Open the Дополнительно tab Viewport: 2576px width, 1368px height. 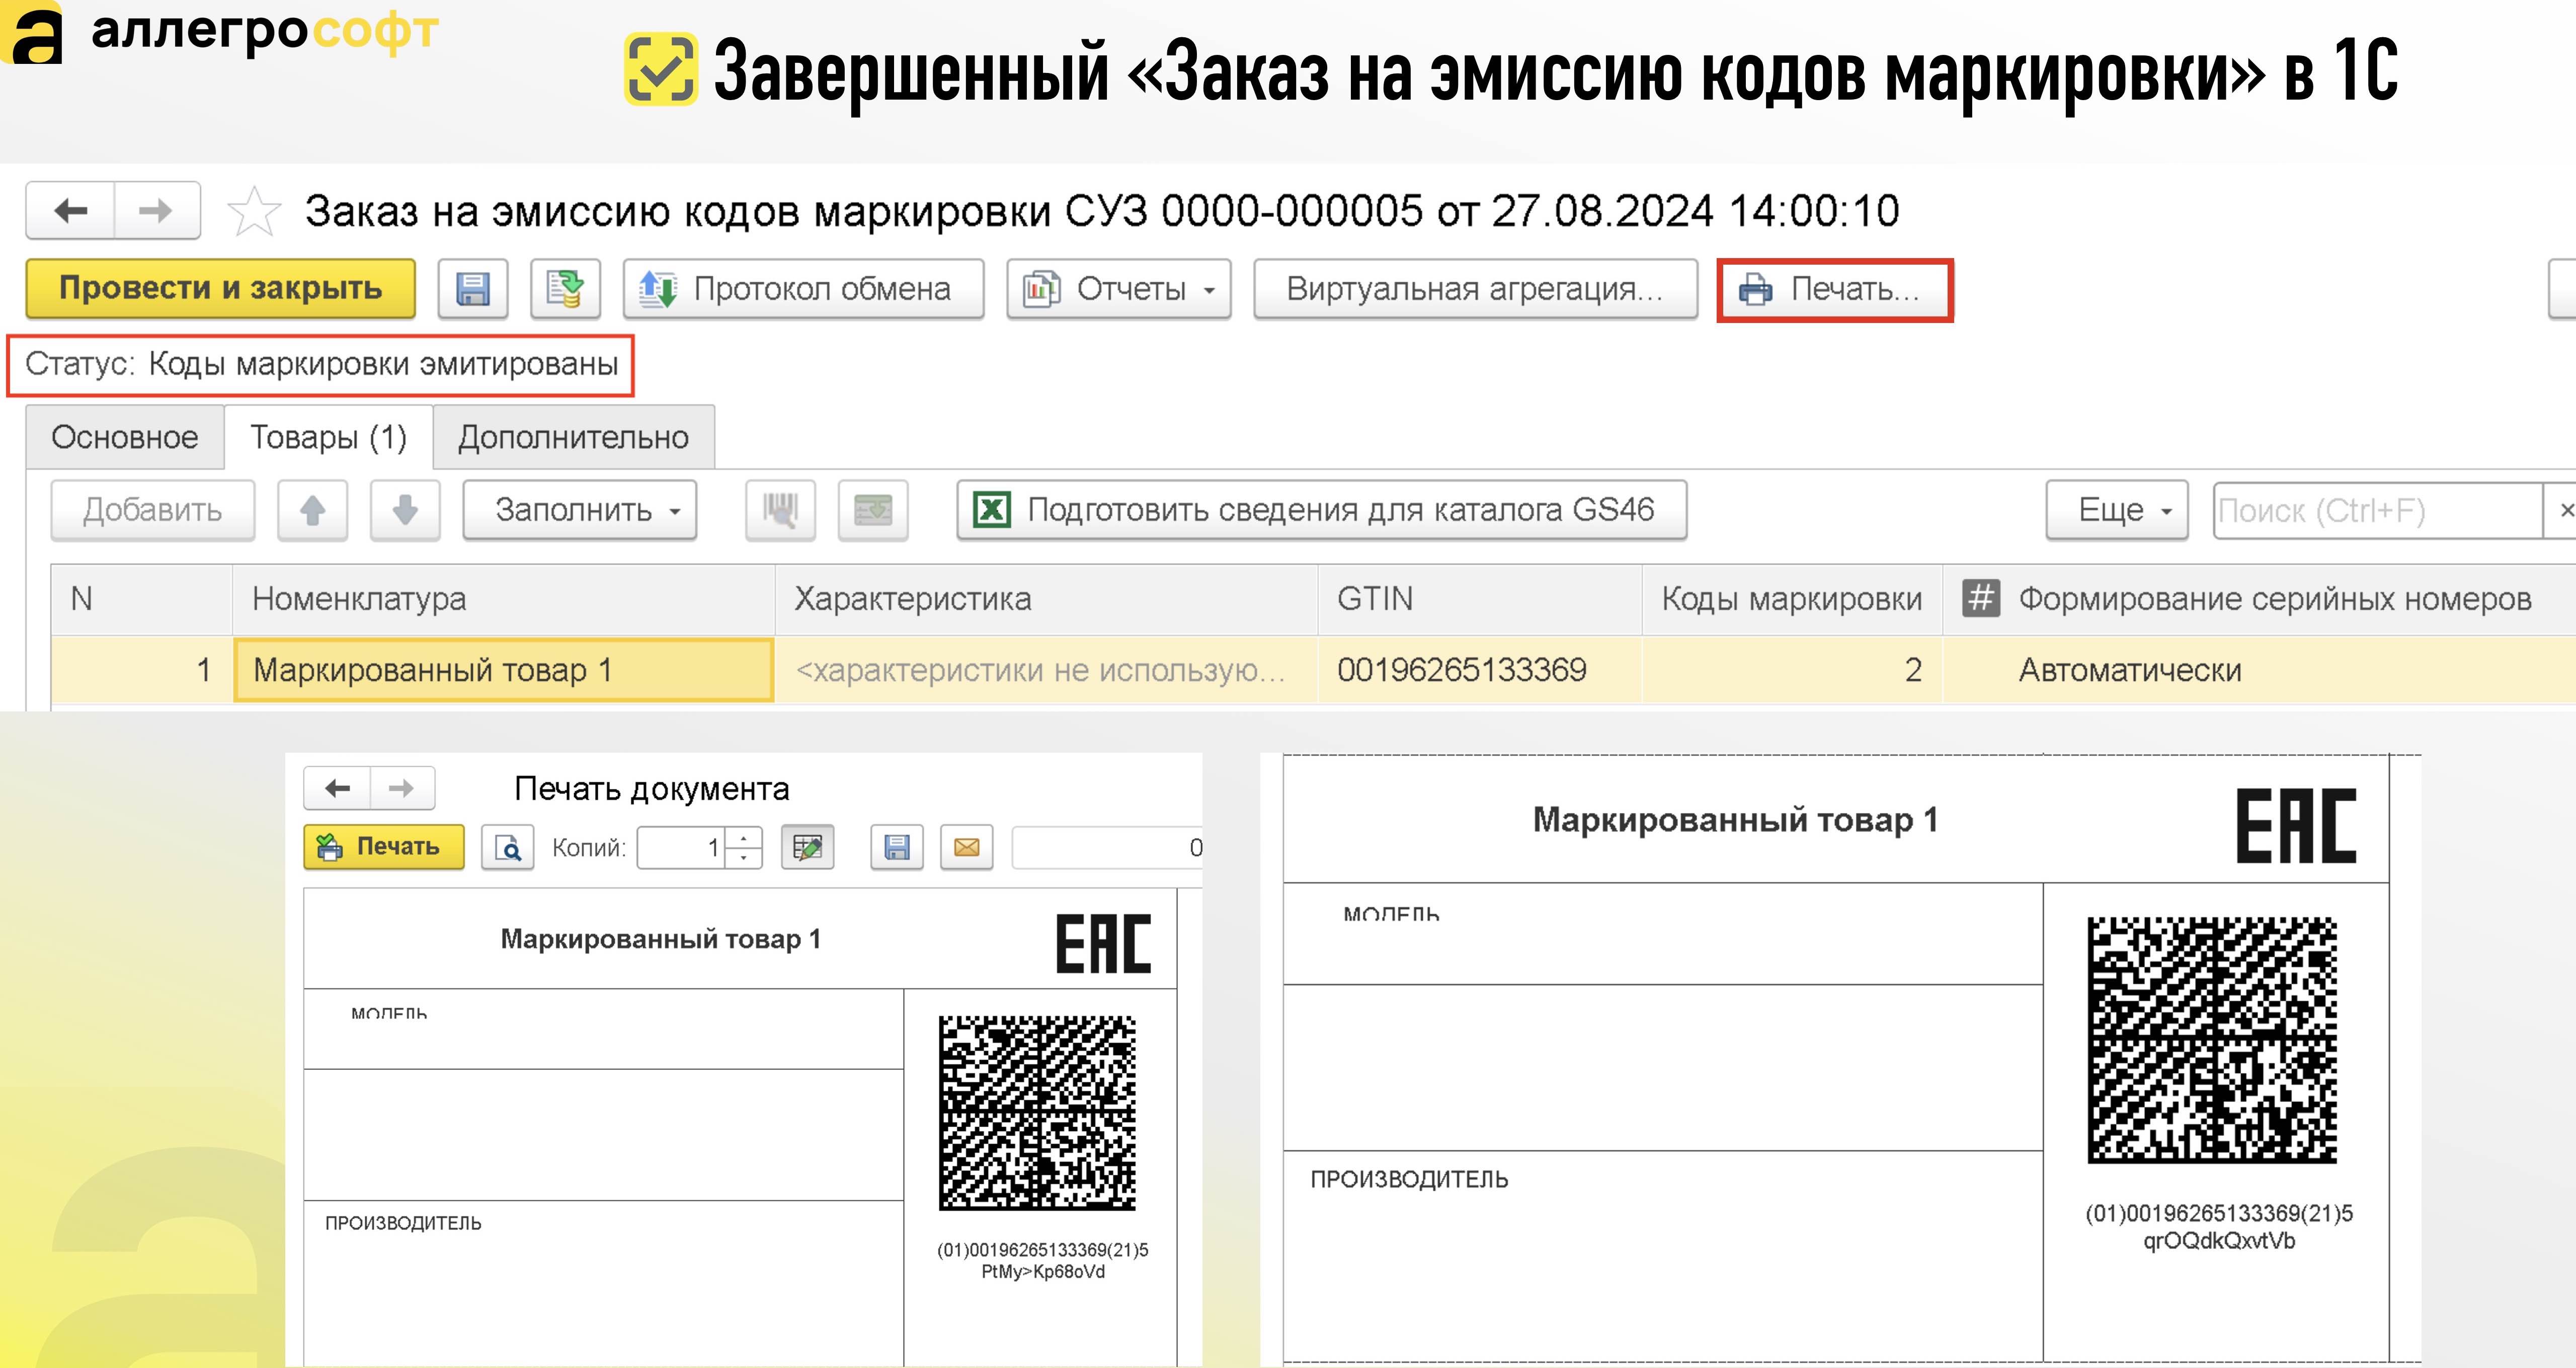point(573,437)
